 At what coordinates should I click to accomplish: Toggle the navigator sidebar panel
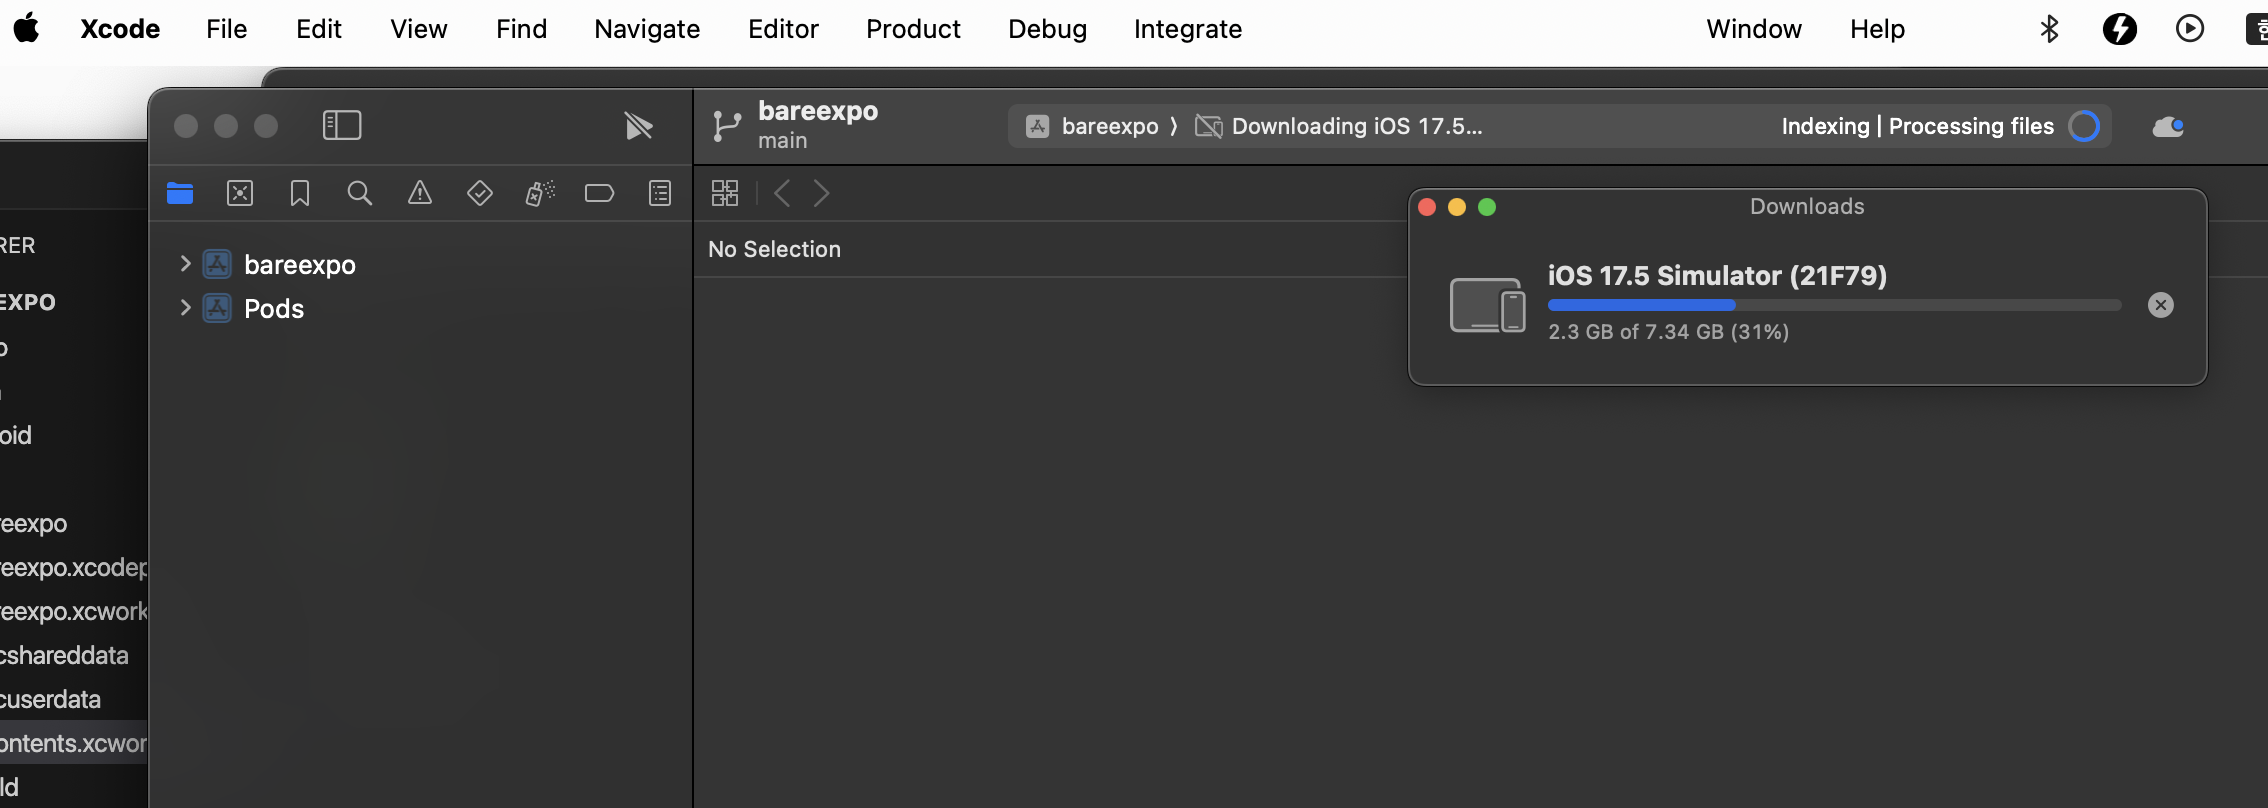342,125
